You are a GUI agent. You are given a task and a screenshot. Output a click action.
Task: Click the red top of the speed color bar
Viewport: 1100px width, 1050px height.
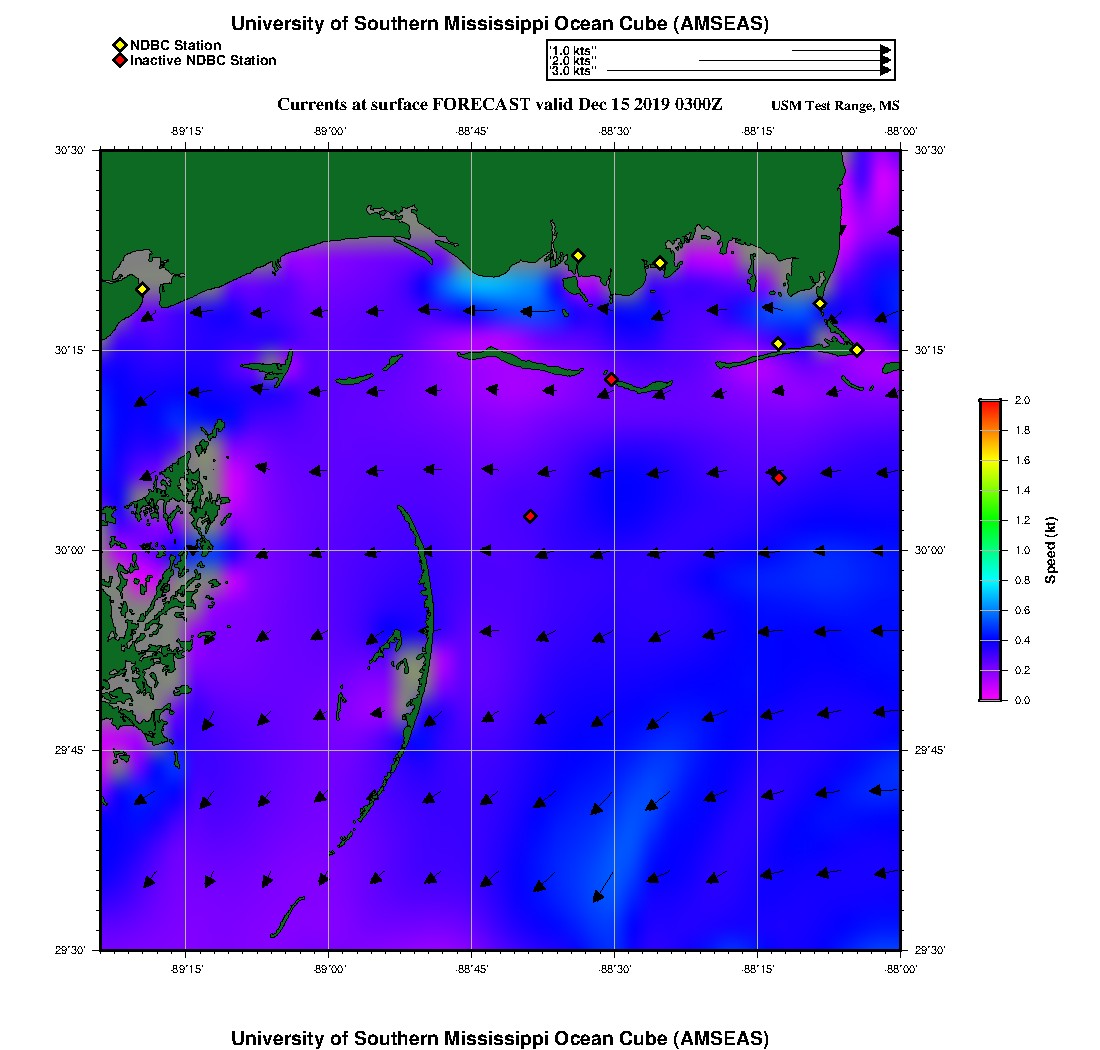click(x=991, y=408)
